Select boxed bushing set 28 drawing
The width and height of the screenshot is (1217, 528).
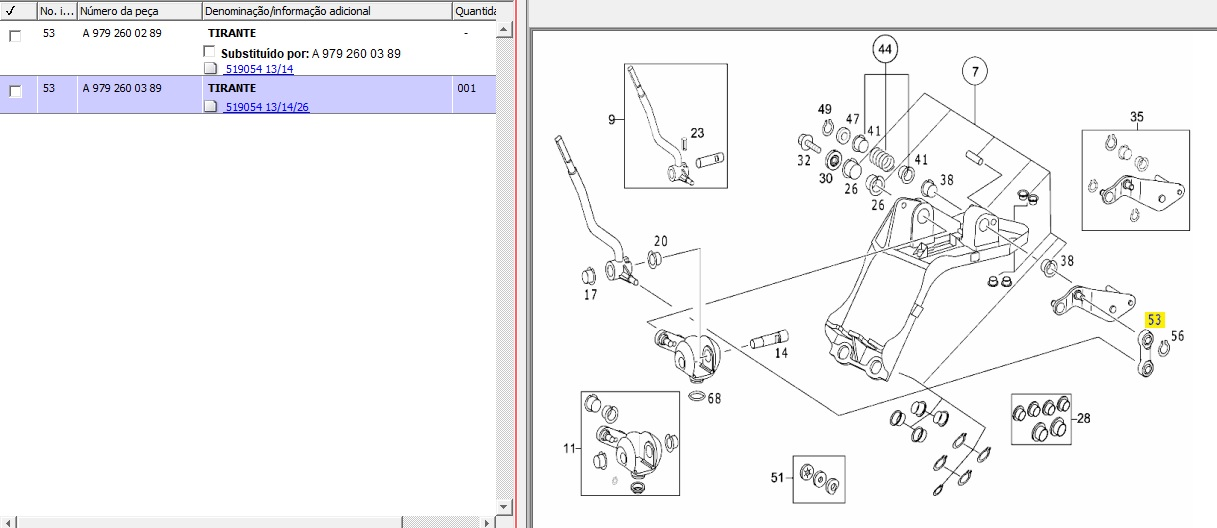click(x=1040, y=419)
